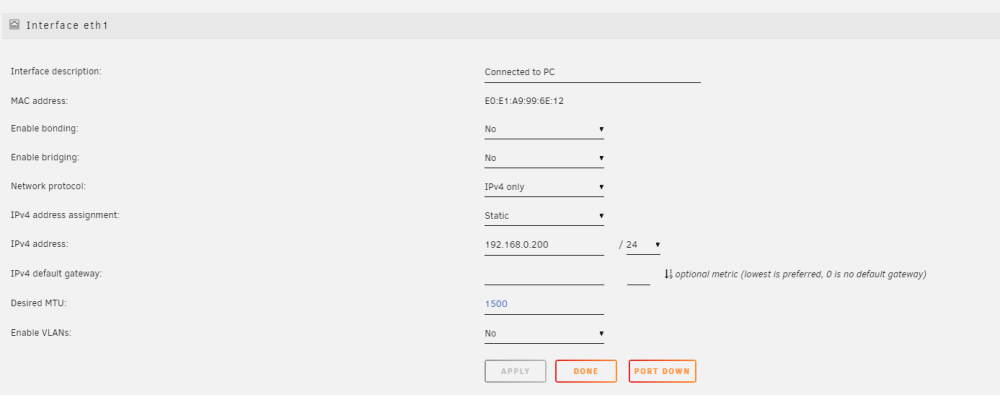Edit the Interface description field

tap(592, 73)
